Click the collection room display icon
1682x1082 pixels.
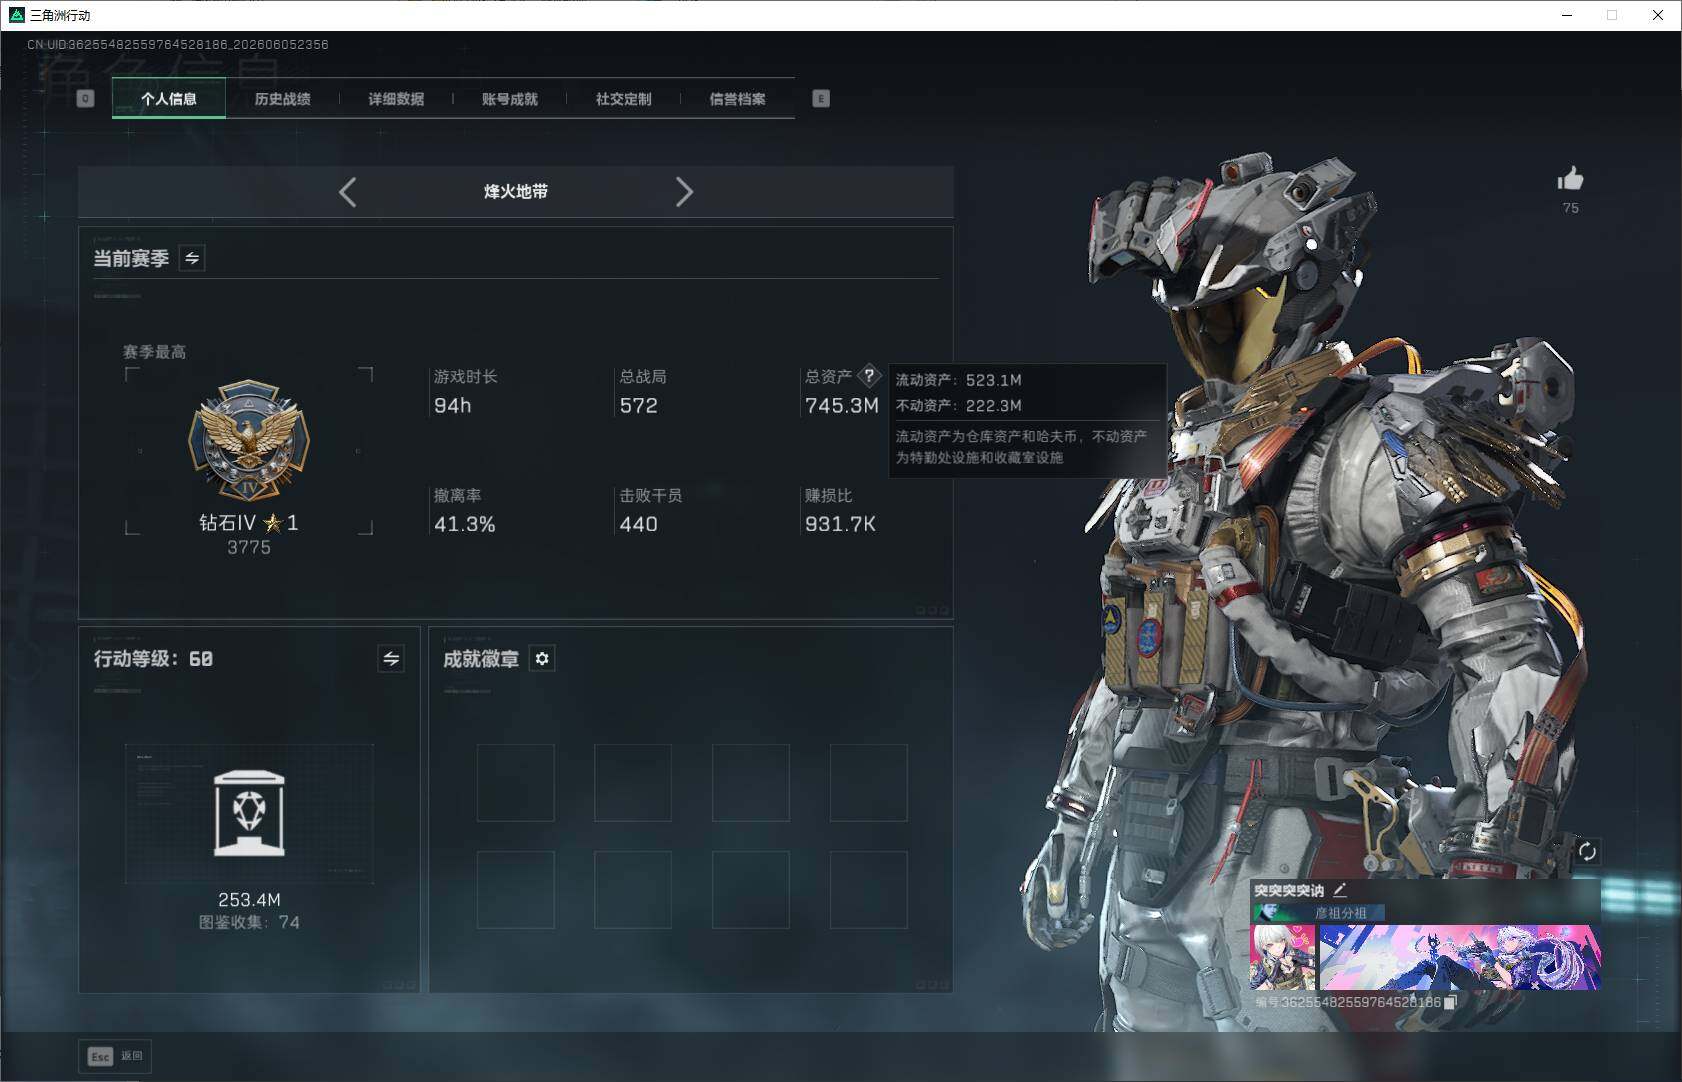pos(249,813)
